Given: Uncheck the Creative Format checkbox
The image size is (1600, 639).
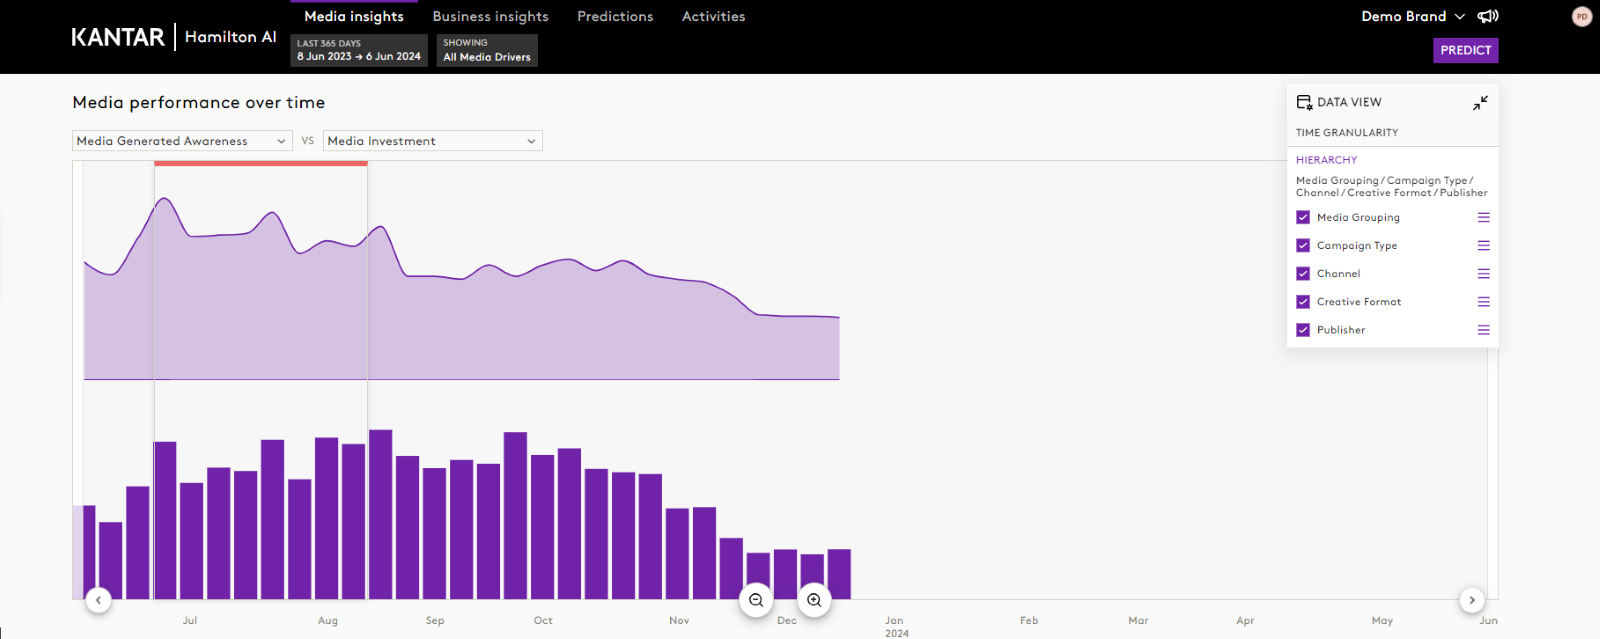Looking at the screenshot, I should click(1303, 301).
